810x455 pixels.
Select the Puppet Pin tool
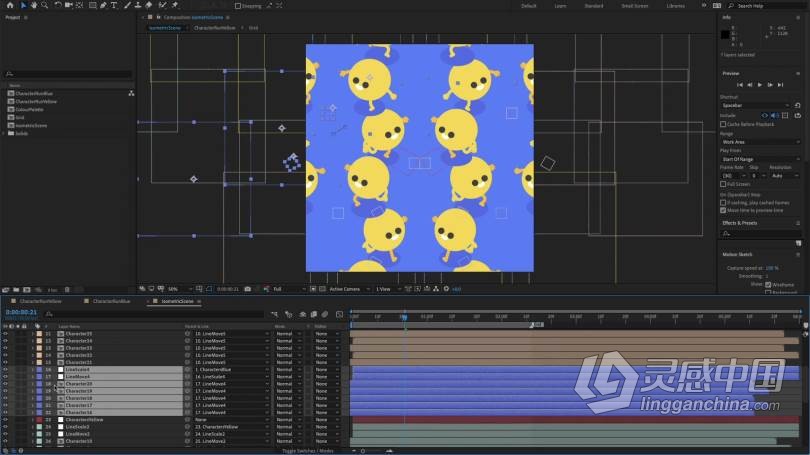pyautogui.click(x=175, y=5)
